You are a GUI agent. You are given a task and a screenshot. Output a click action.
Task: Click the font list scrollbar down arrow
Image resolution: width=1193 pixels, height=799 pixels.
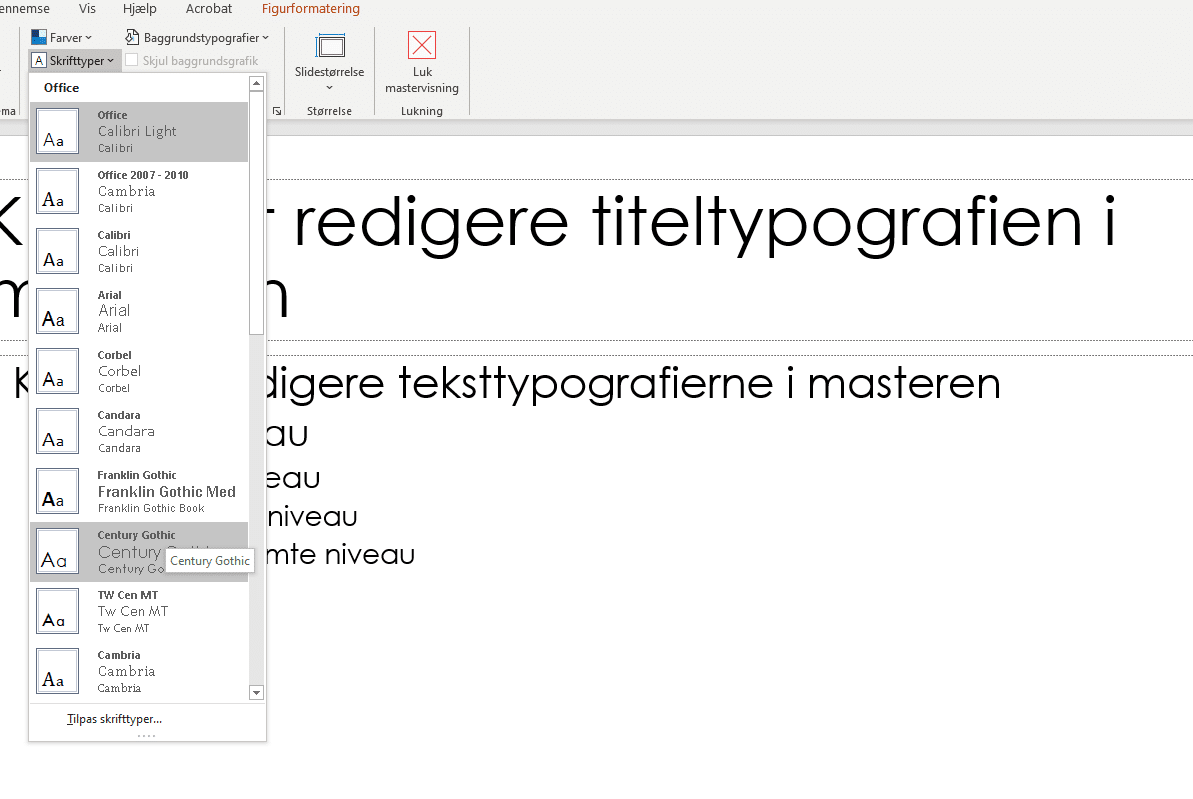click(256, 692)
